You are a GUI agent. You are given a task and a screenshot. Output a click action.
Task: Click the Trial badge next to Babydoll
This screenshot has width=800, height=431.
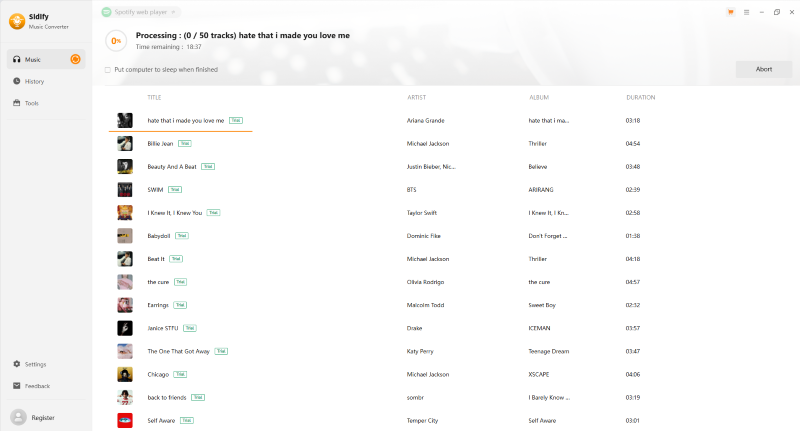tap(182, 236)
